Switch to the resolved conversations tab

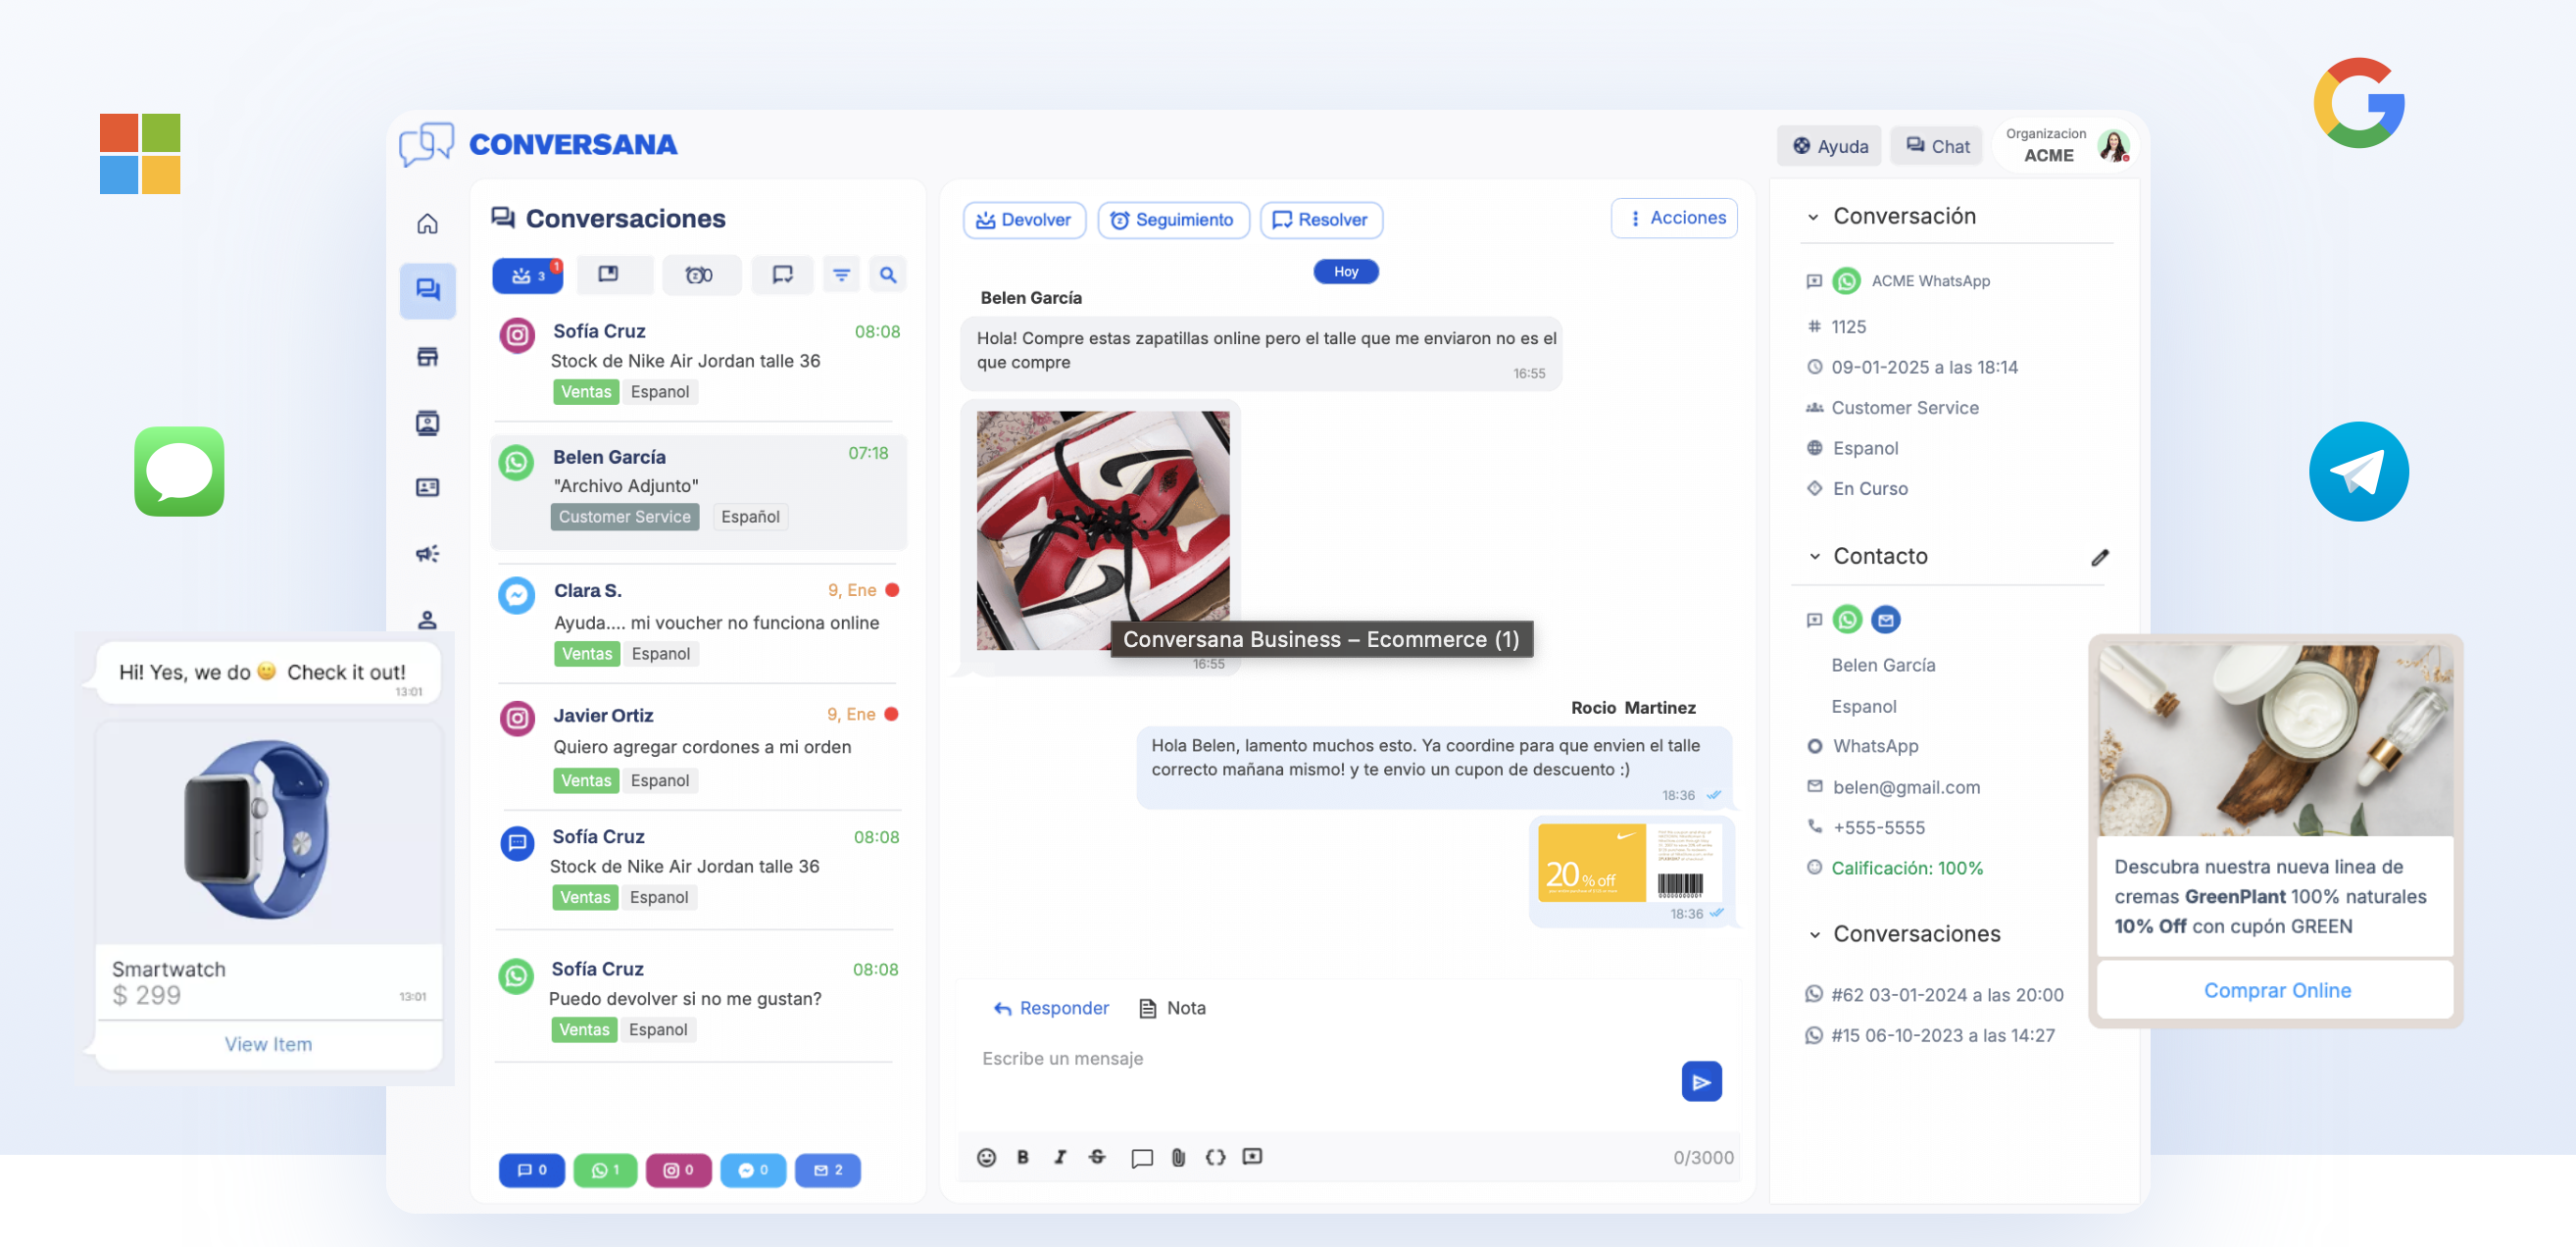point(783,274)
